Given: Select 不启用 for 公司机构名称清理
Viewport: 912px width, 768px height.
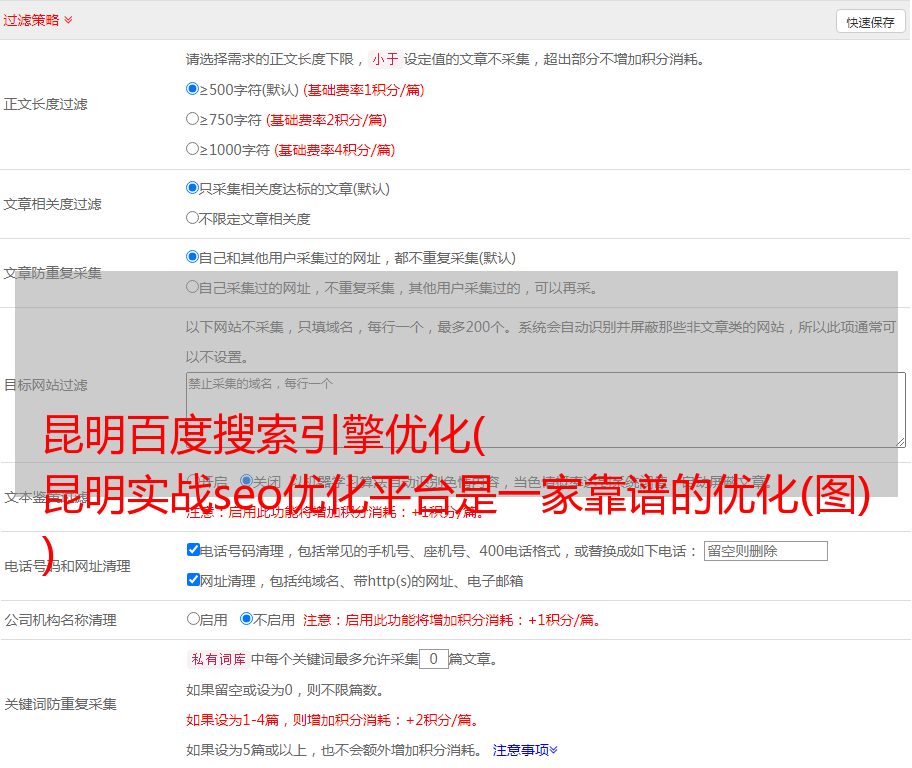Looking at the screenshot, I should point(247,619).
